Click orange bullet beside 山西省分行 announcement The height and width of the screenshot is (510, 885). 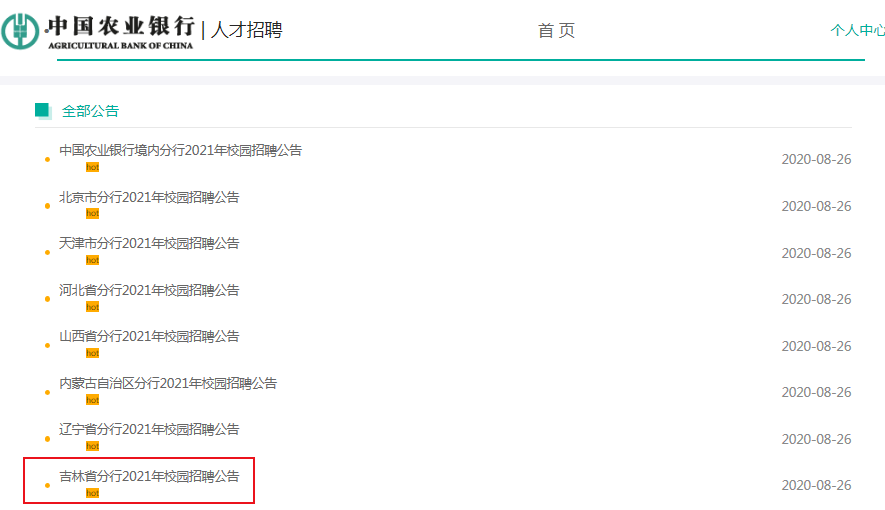pyautogui.click(x=47, y=345)
